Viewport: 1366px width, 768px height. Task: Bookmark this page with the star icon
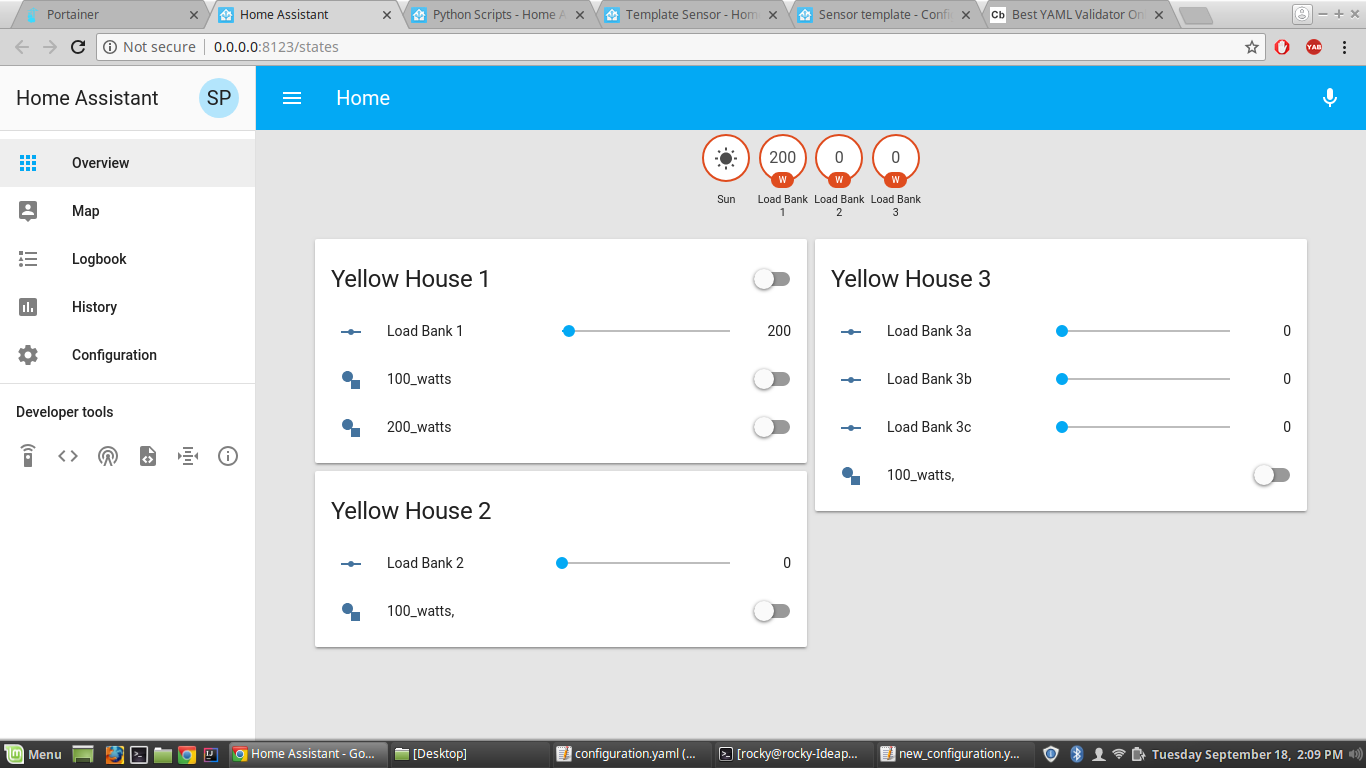[1251, 47]
